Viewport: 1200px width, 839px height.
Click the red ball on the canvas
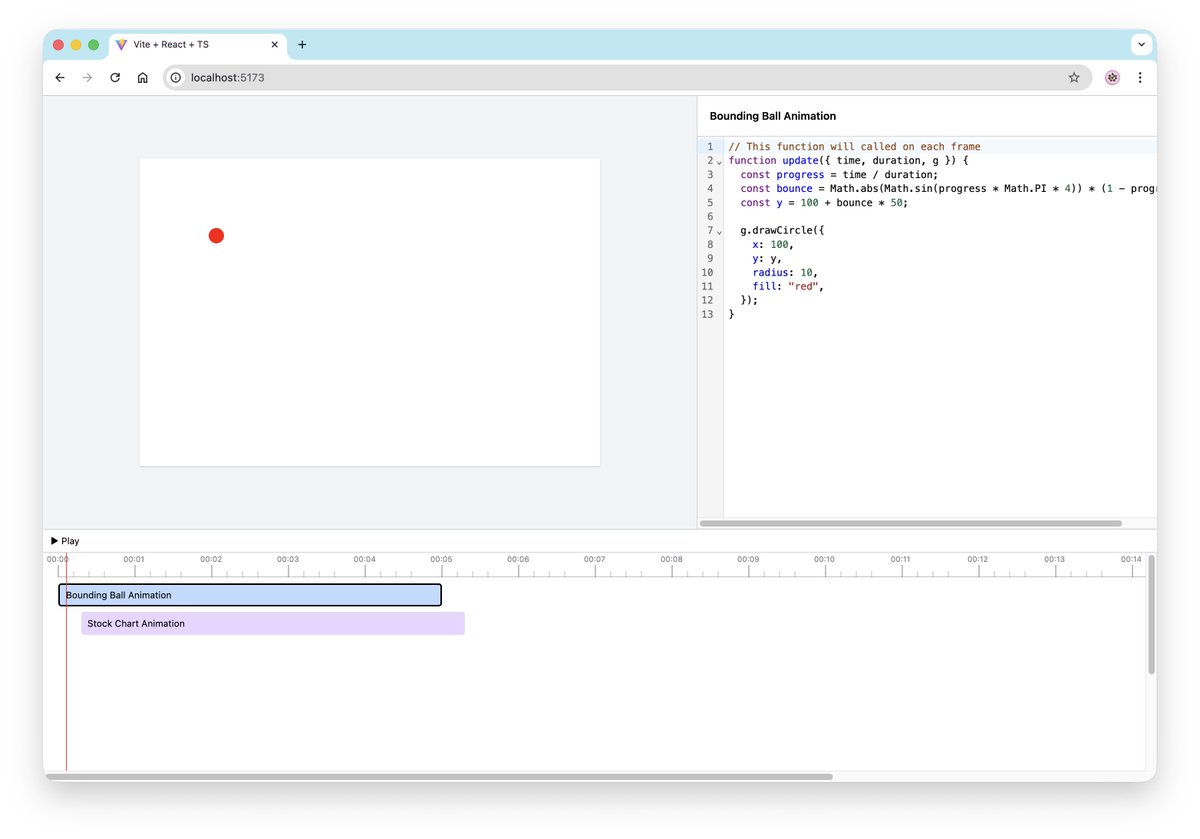[216, 236]
